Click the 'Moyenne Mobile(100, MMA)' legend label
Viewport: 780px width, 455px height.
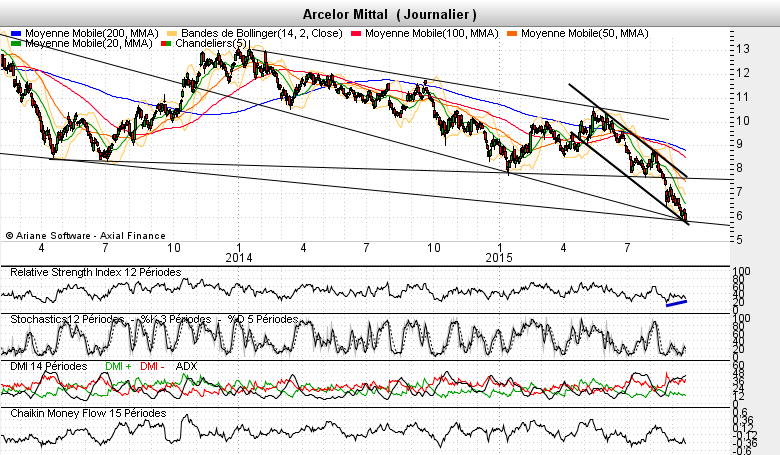click(x=432, y=33)
